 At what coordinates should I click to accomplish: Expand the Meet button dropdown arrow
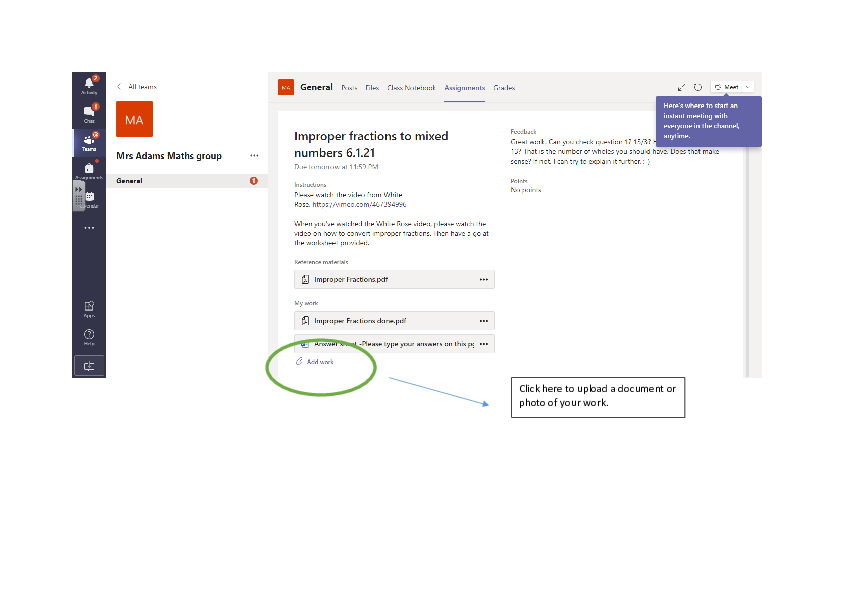[x=748, y=88]
